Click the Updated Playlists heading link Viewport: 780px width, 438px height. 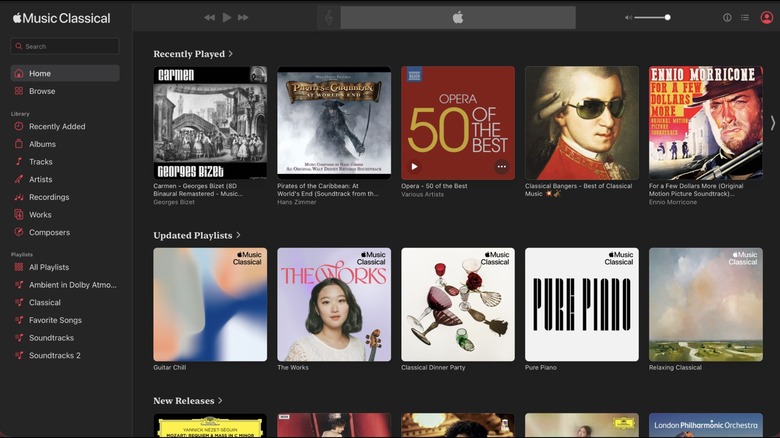[193, 235]
